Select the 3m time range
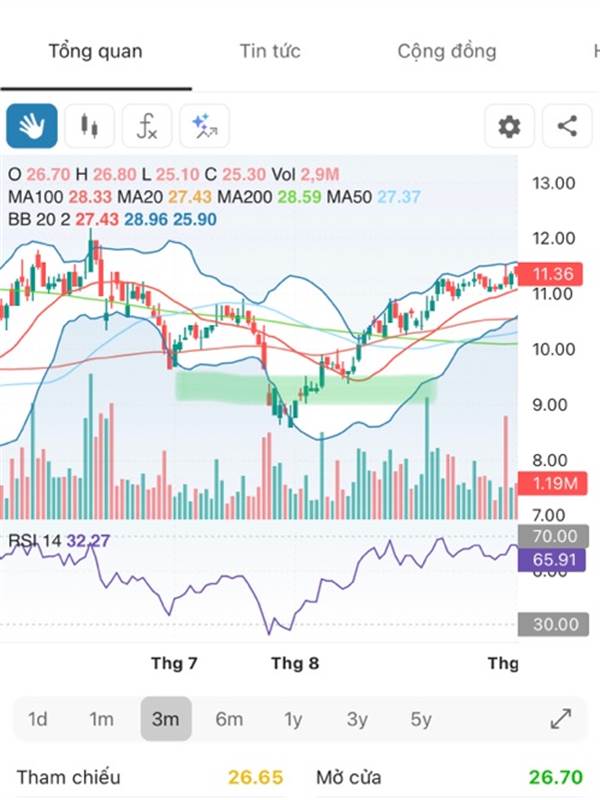 pos(165,719)
